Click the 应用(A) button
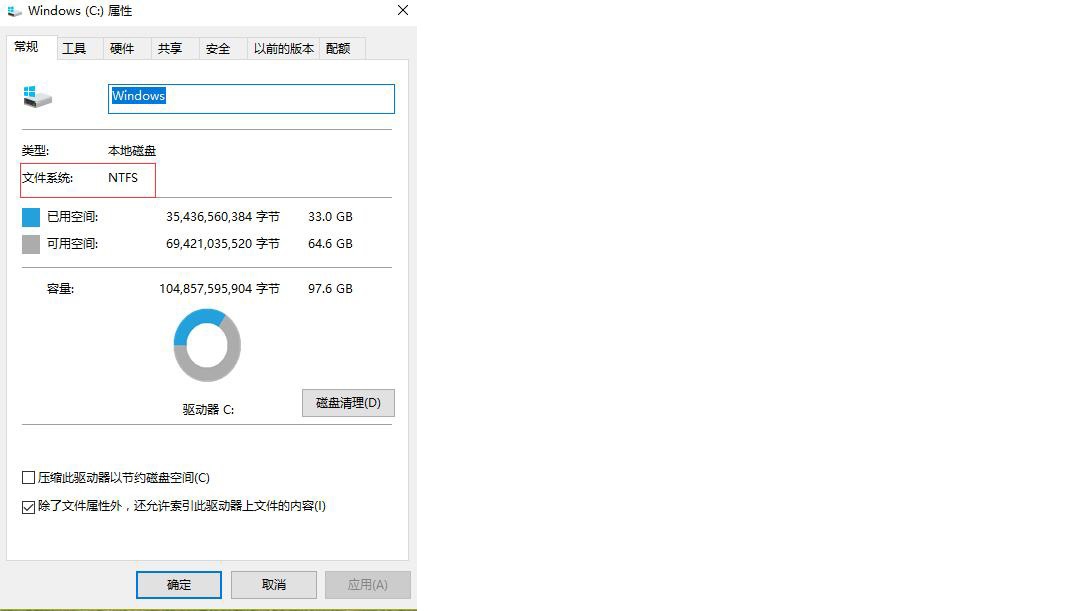The width and height of the screenshot is (1083, 611). click(x=367, y=585)
